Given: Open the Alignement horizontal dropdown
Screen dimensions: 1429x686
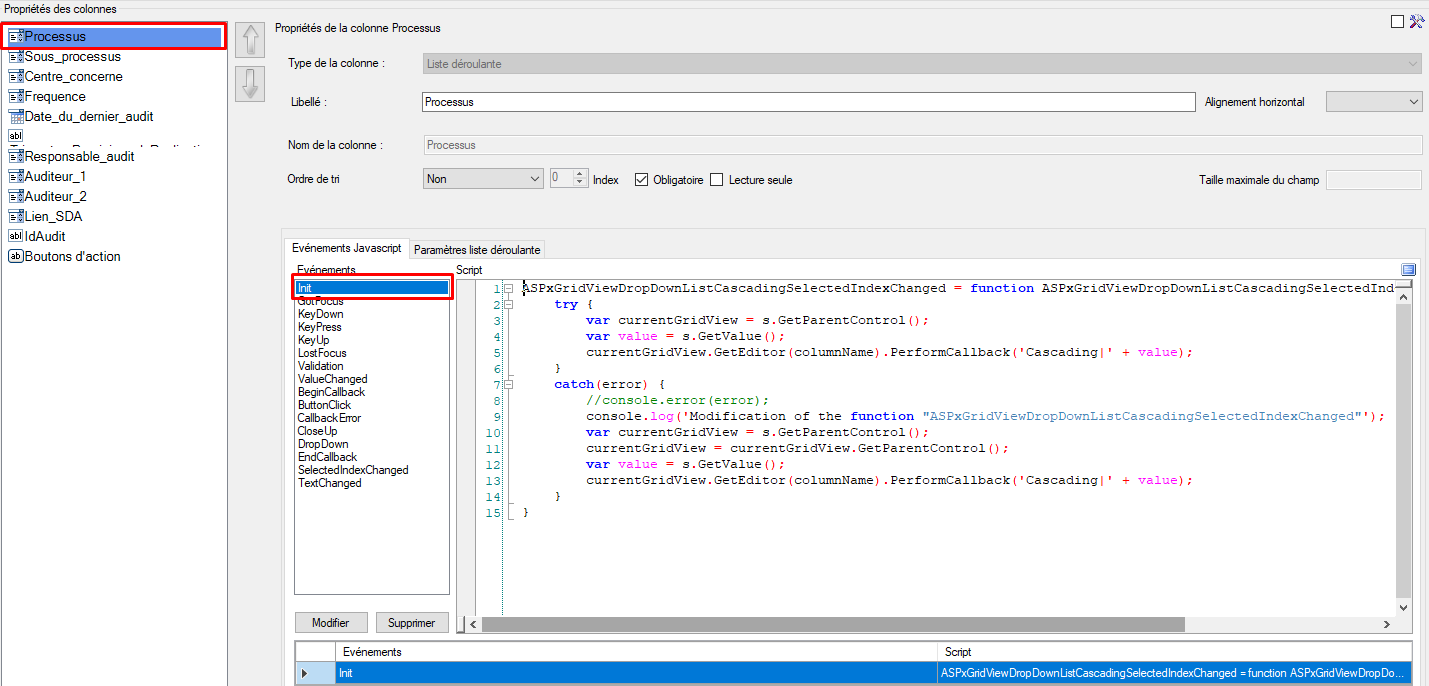Looking at the screenshot, I should tap(1373, 102).
